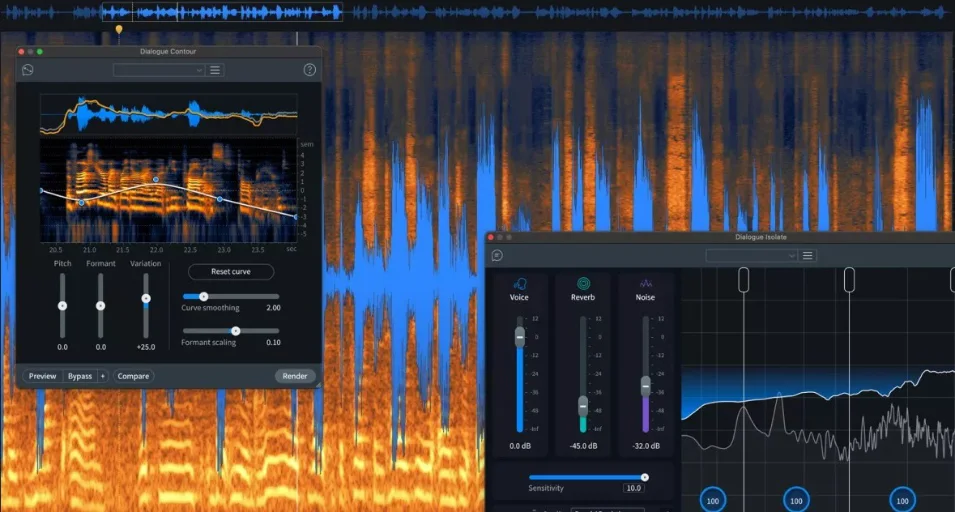Click the leftmost 100 band circle

tap(713, 501)
